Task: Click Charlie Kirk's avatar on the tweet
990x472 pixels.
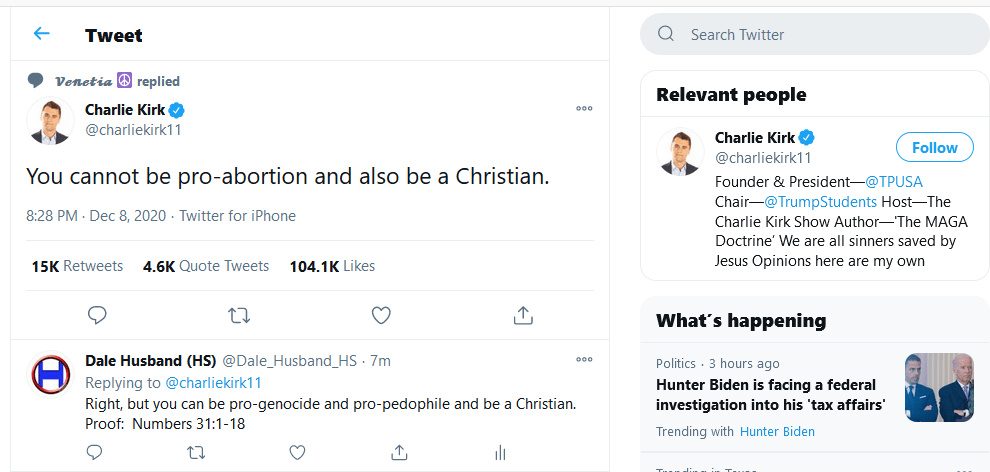Action: tap(50, 121)
